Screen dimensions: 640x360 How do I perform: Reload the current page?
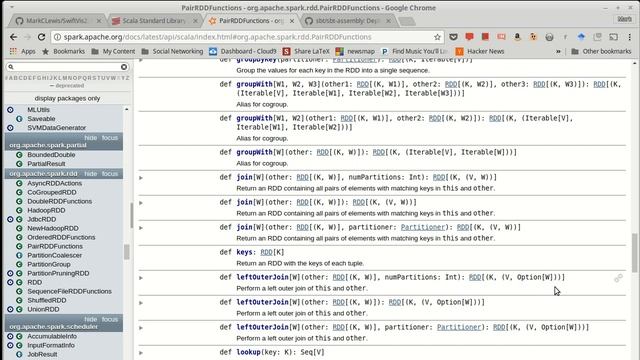(x=41, y=37)
